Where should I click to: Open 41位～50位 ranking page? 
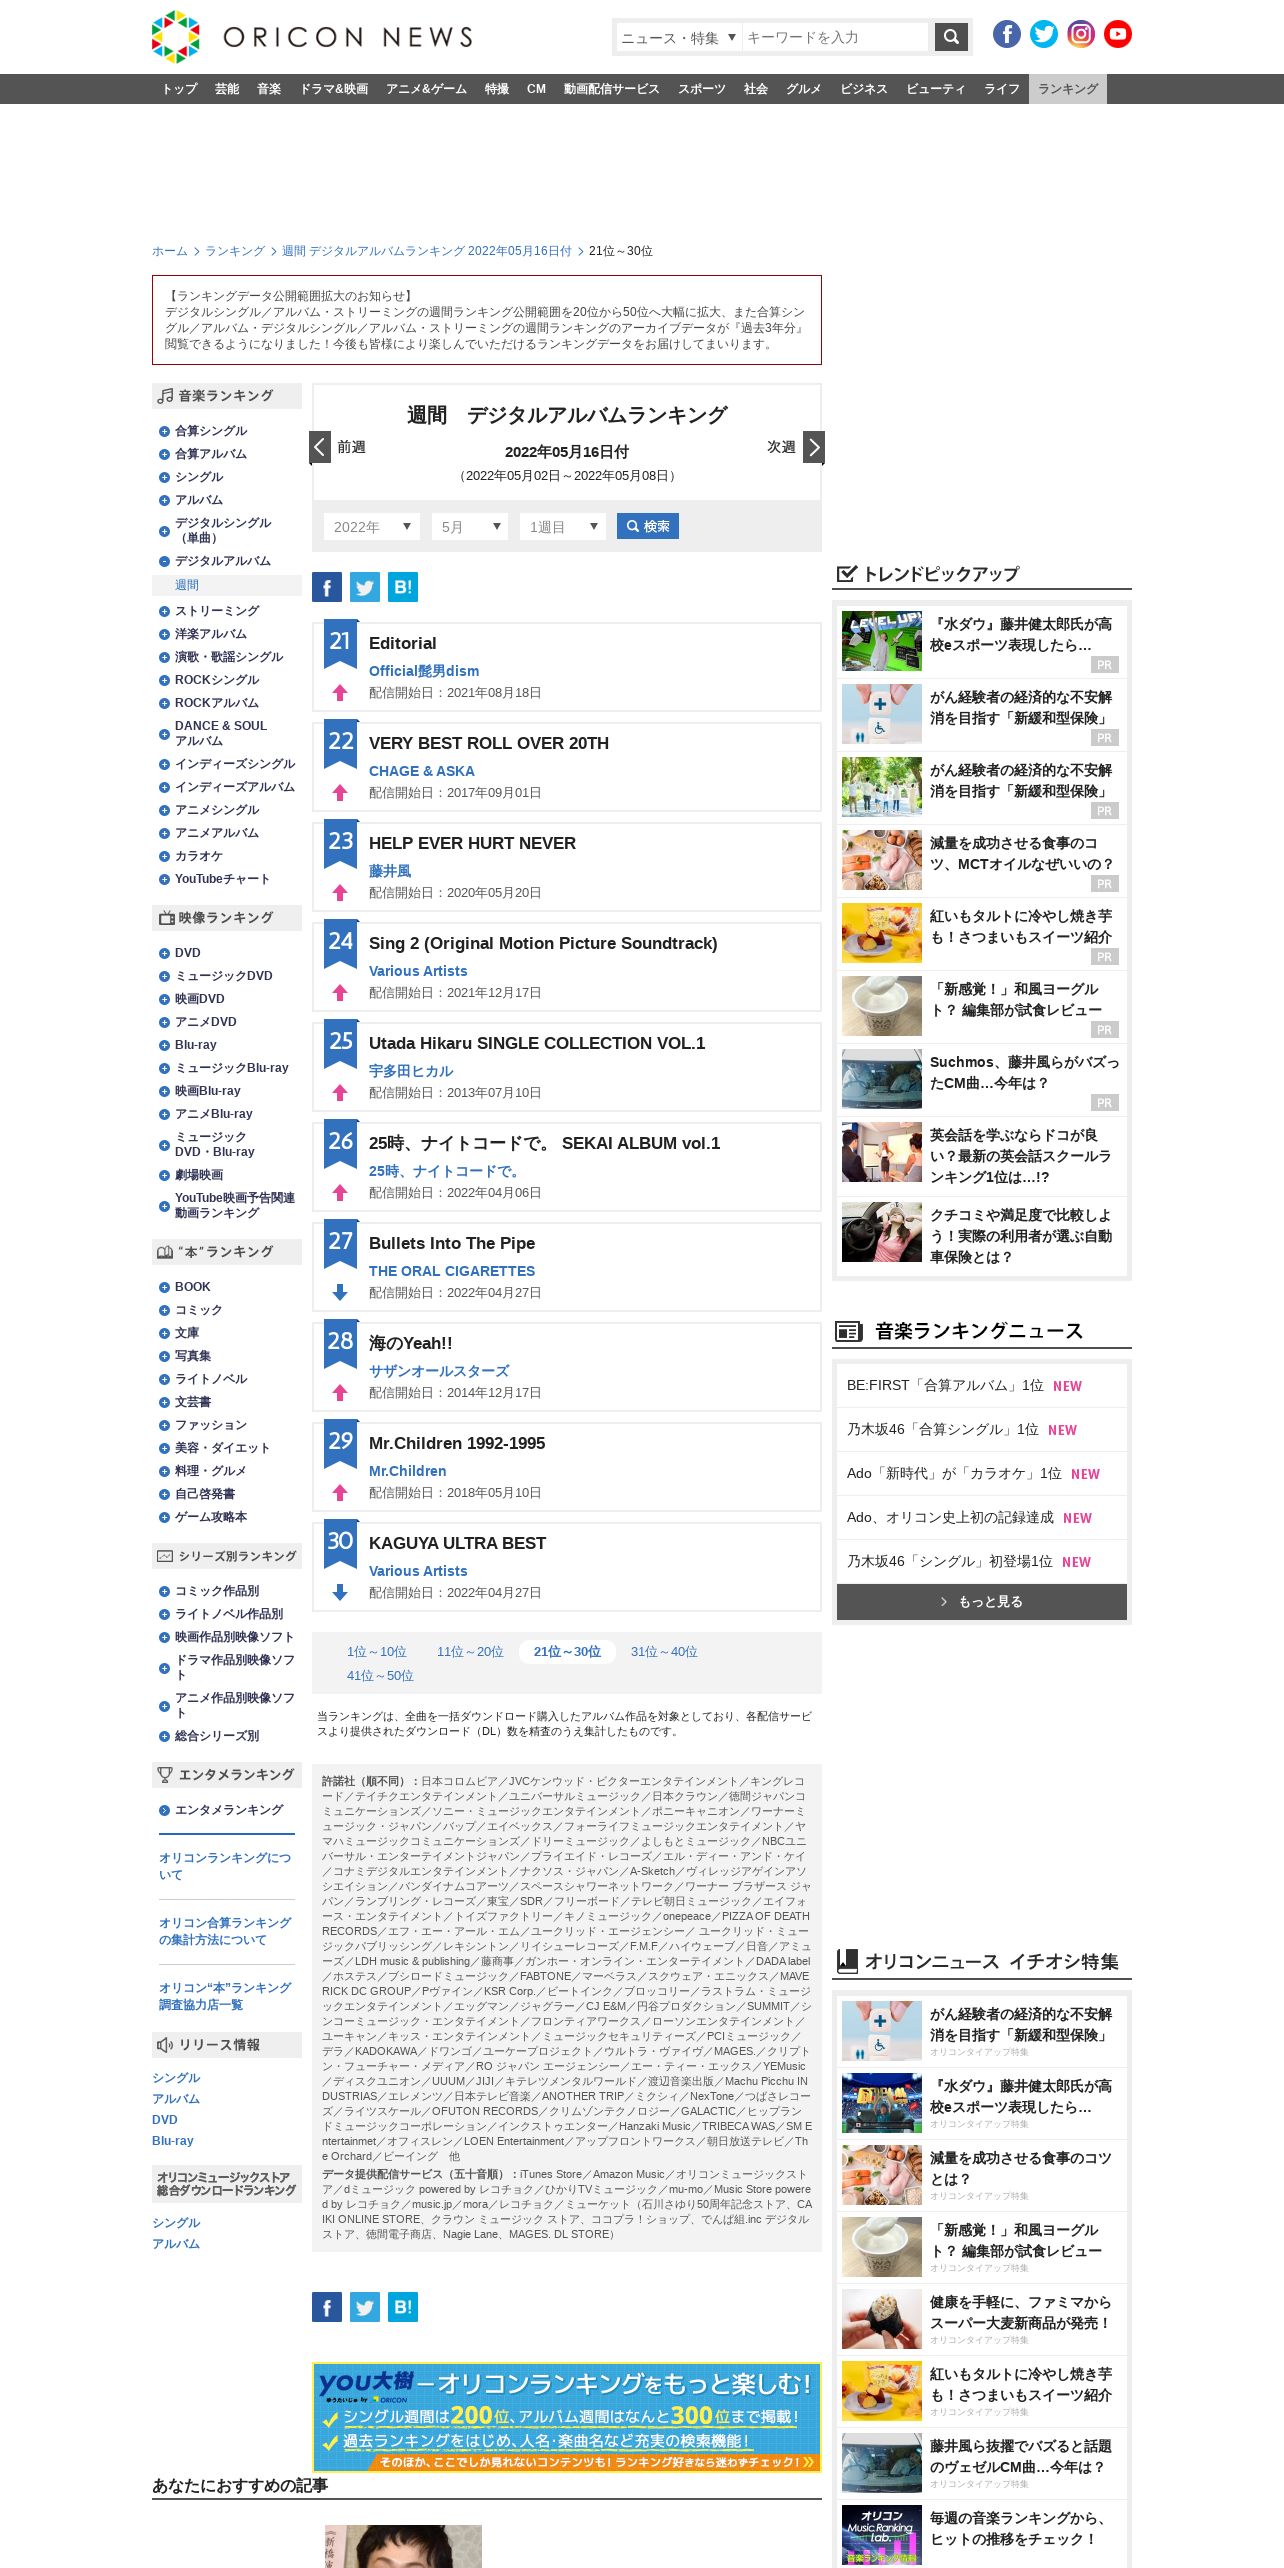tap(380, 1676)
